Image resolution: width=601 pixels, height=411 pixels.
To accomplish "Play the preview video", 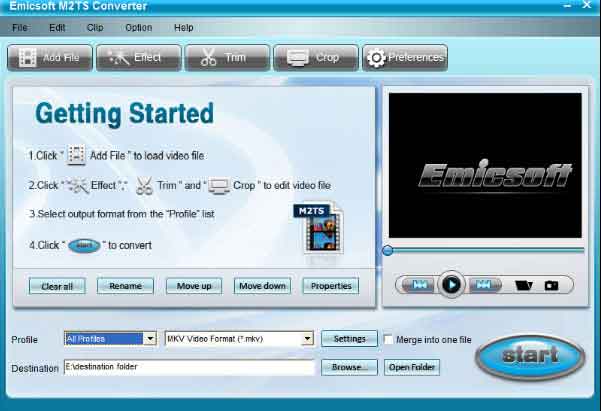I will pos(451,285).
